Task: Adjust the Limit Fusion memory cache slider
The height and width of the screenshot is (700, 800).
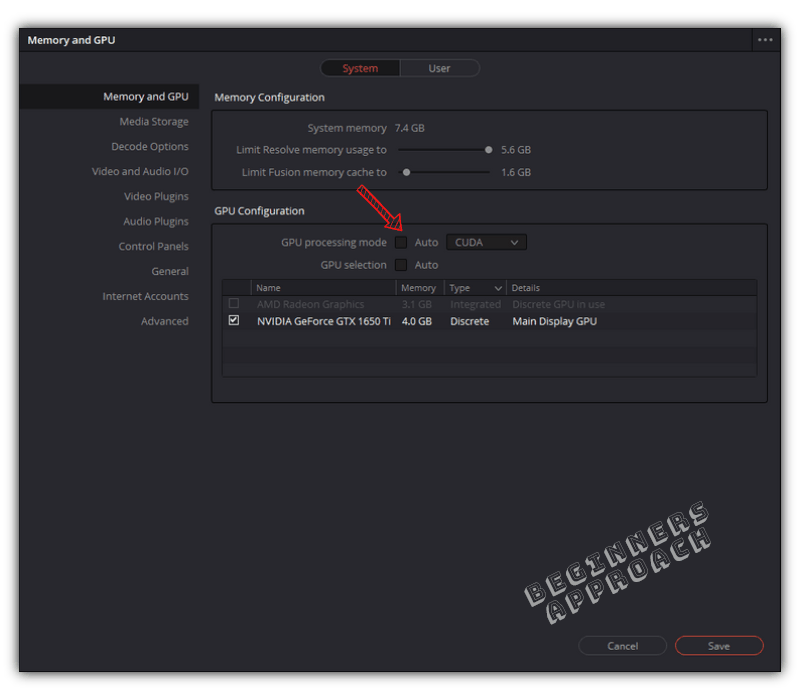Action: pos(406,172)
